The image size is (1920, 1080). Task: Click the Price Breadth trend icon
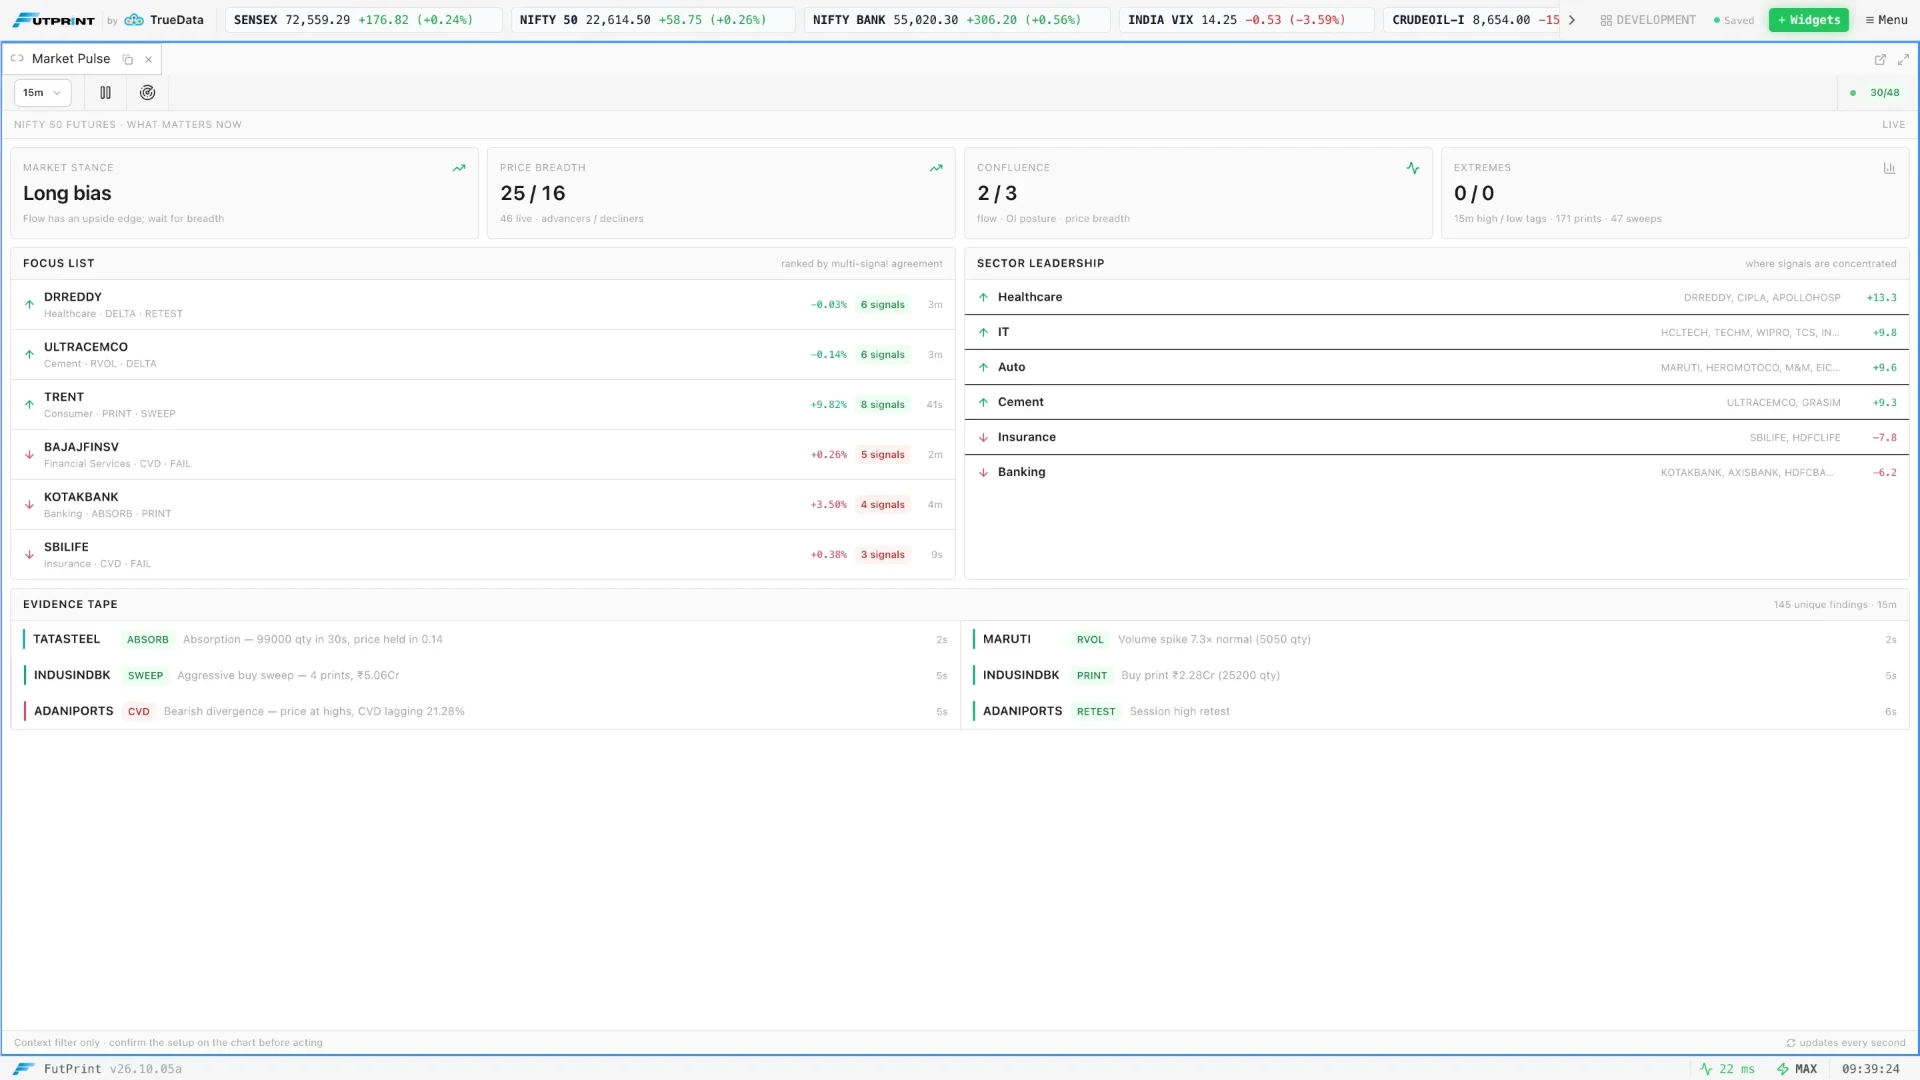point(936,168)
